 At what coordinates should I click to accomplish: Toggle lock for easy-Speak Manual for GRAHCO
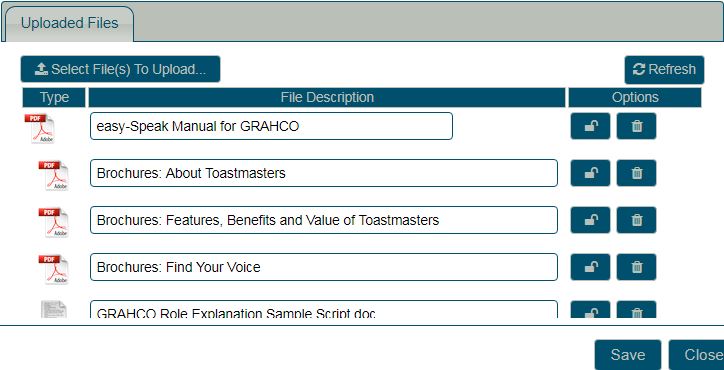pos(590,126)
